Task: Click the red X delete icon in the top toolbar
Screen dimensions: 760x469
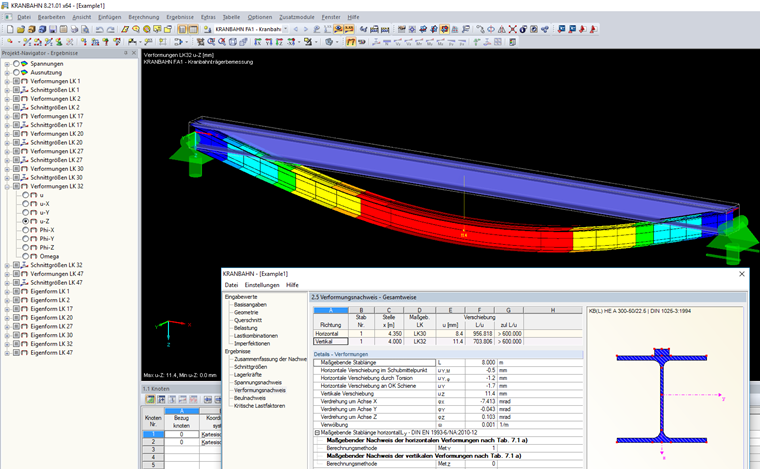Action: pos(513,29)
